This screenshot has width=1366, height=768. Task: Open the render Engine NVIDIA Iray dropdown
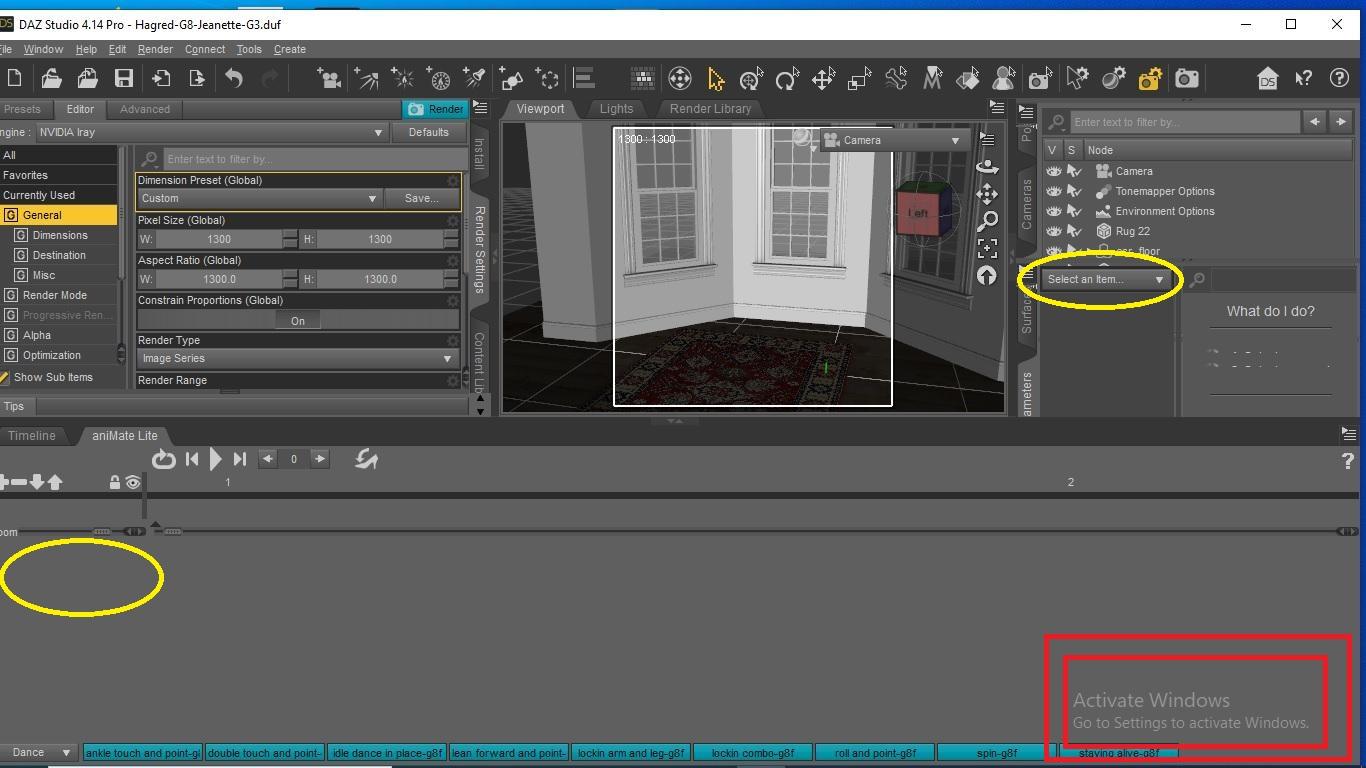point(211,132)
